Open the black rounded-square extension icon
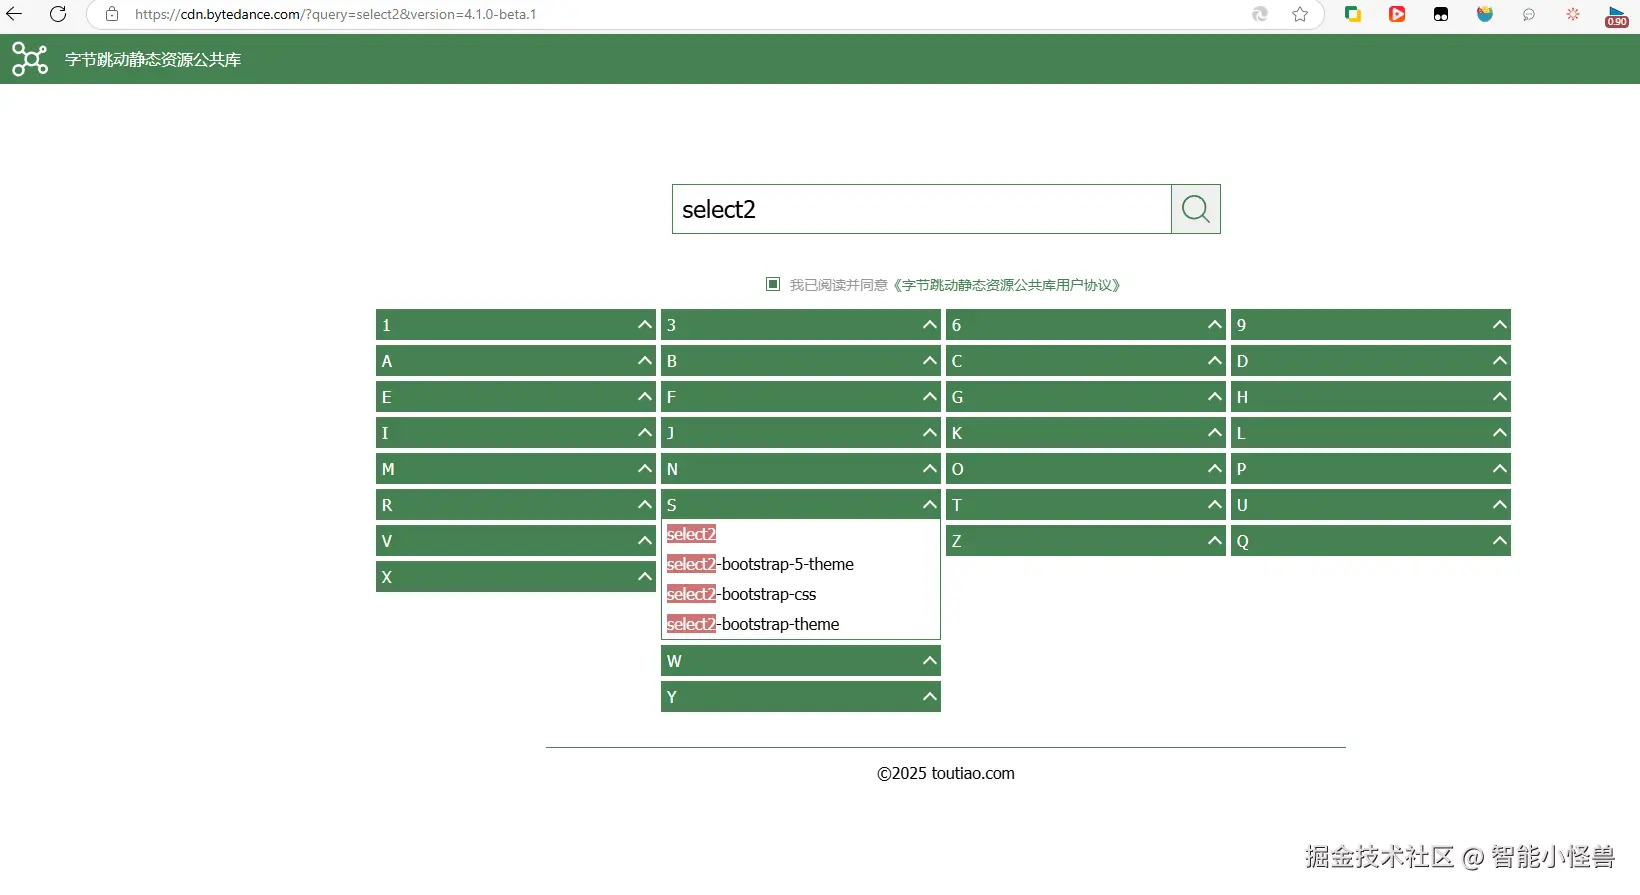This screenshot has height=895, width=1640. 1441,14
